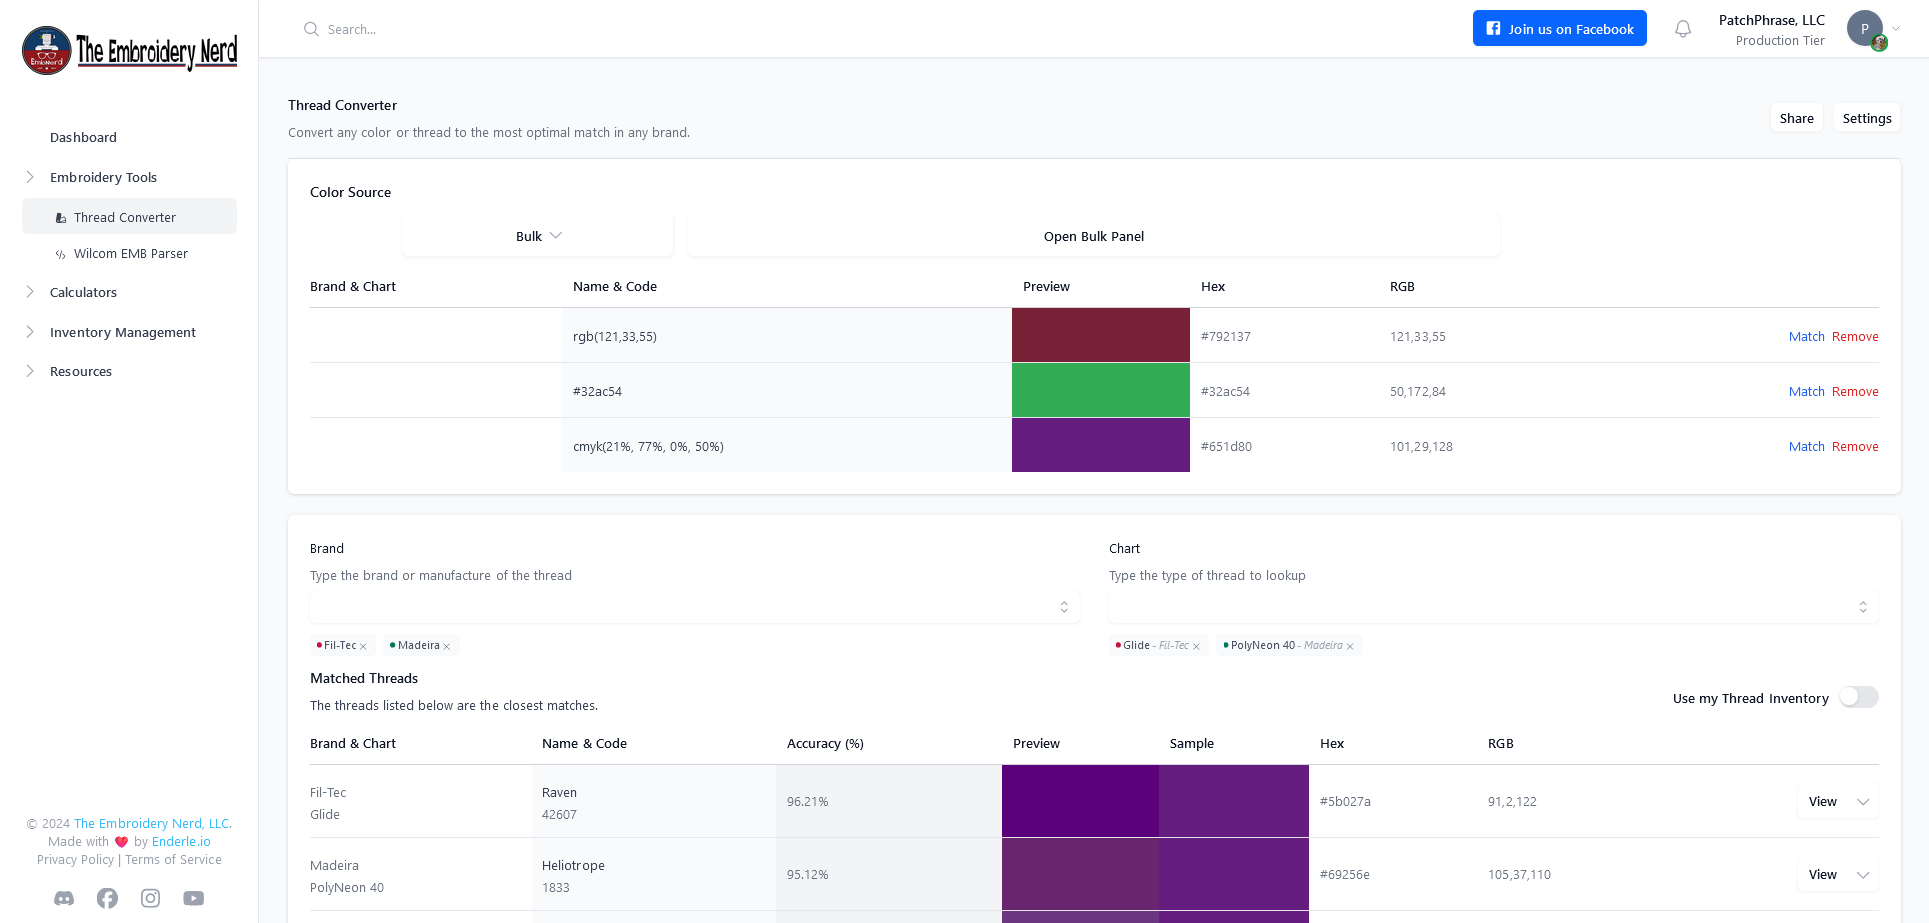Click the search magnifier icon
The height and width of the screenshot is (923, 1929).
(x=311, y=29)
